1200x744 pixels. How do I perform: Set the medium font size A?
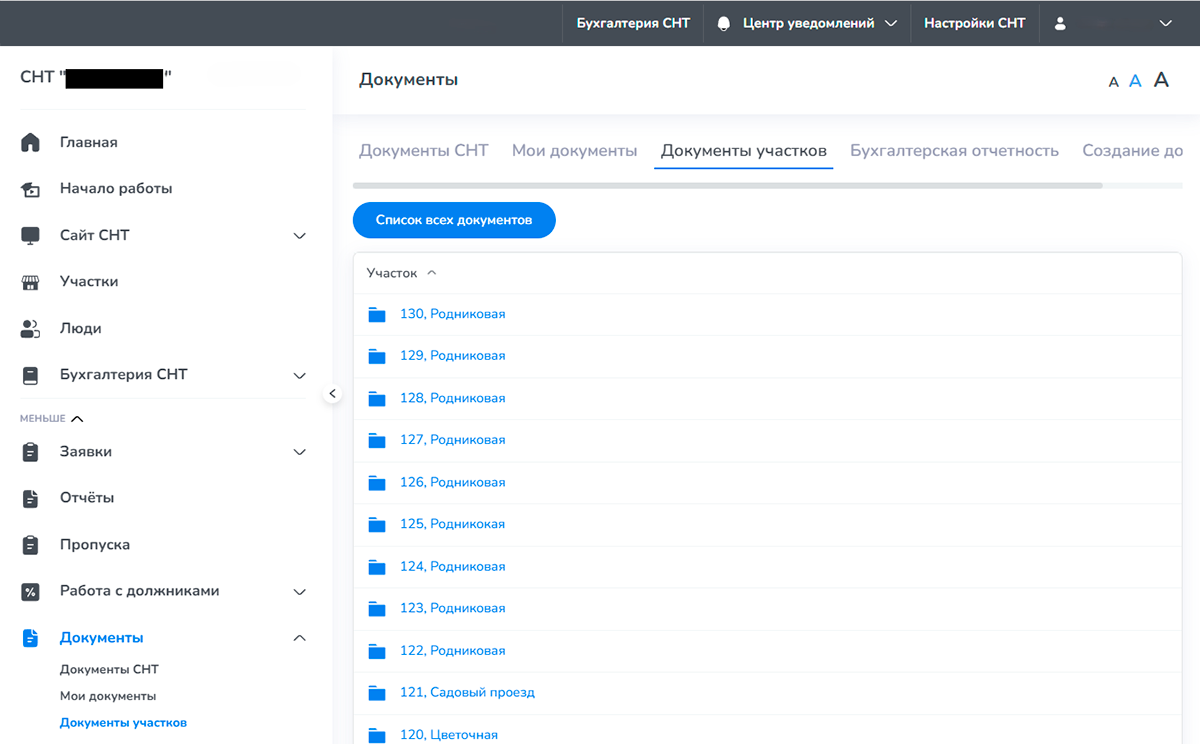coord(1135,81)
